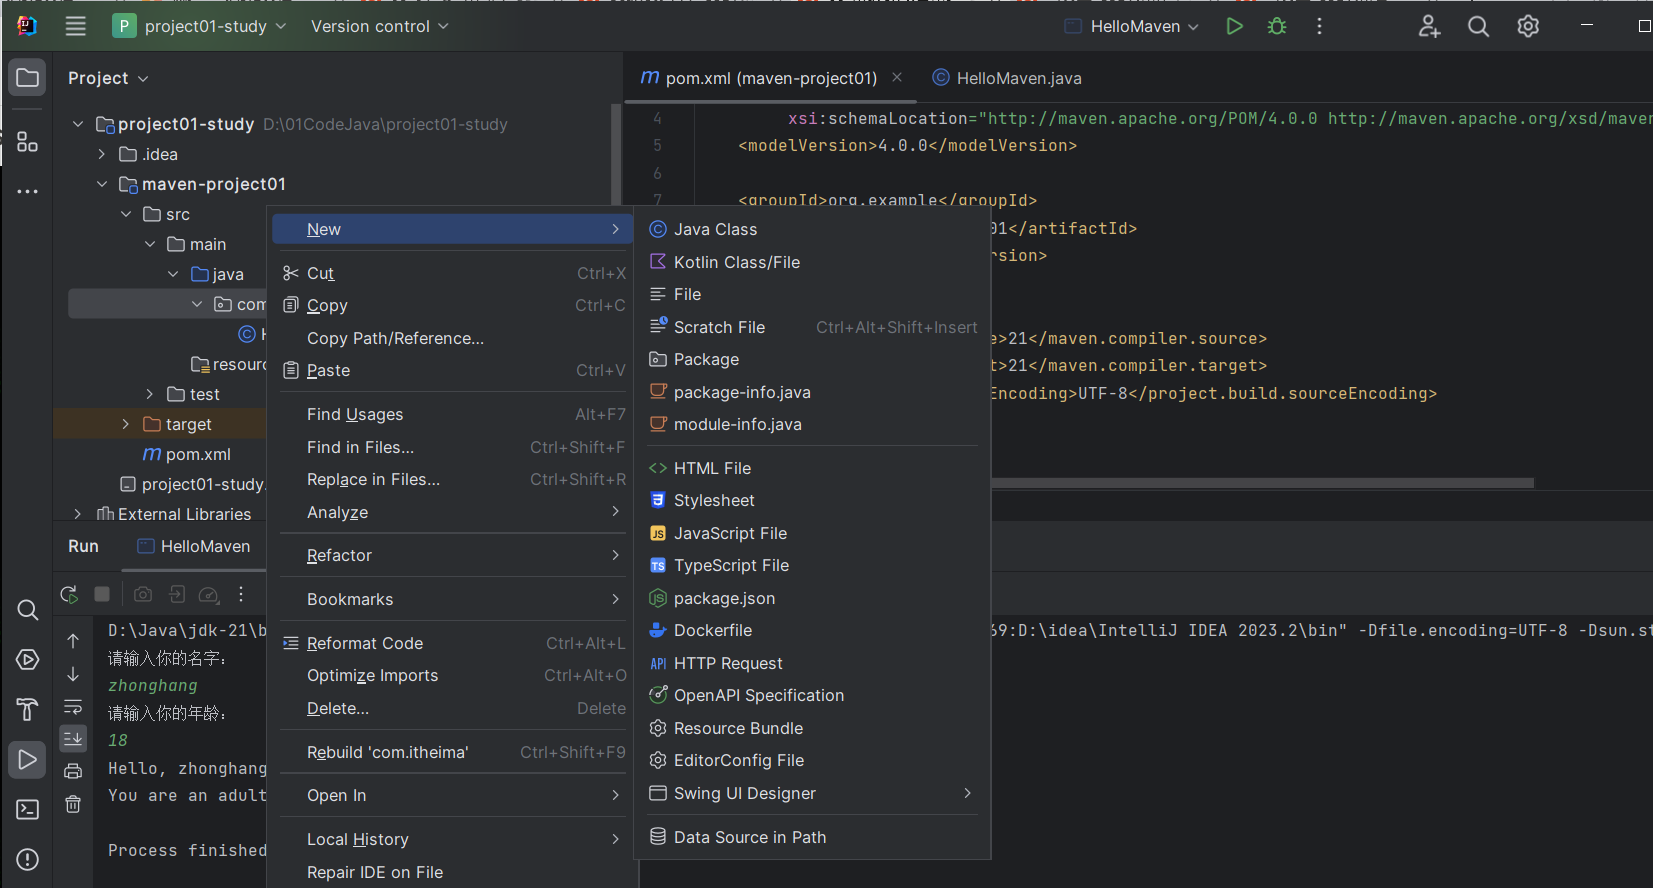
Task: Select pom.xml in project tree
Action: 187,454
